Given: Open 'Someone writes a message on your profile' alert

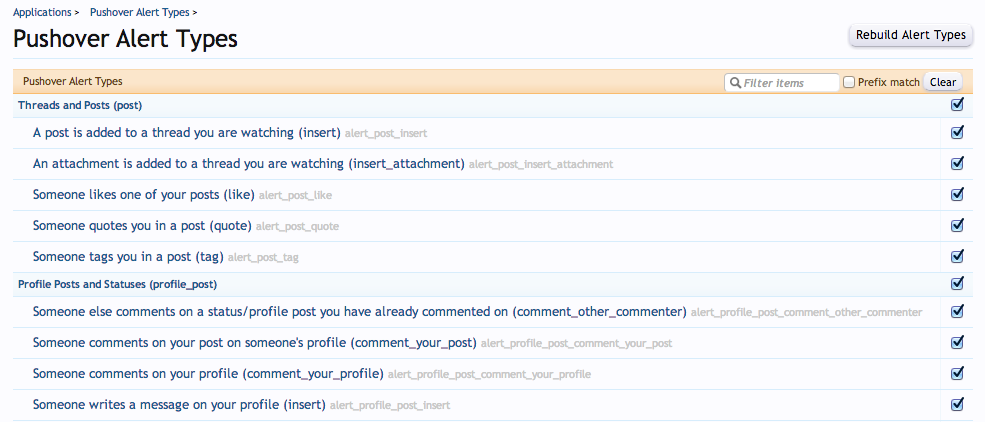Looking at the screenshot, I should click(x=179, y=404).
